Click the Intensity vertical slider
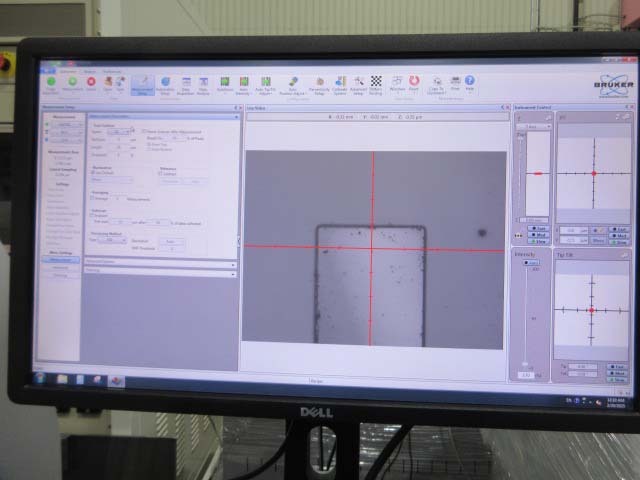This screenshot has height=480, width=640. [x=526, y=315]
